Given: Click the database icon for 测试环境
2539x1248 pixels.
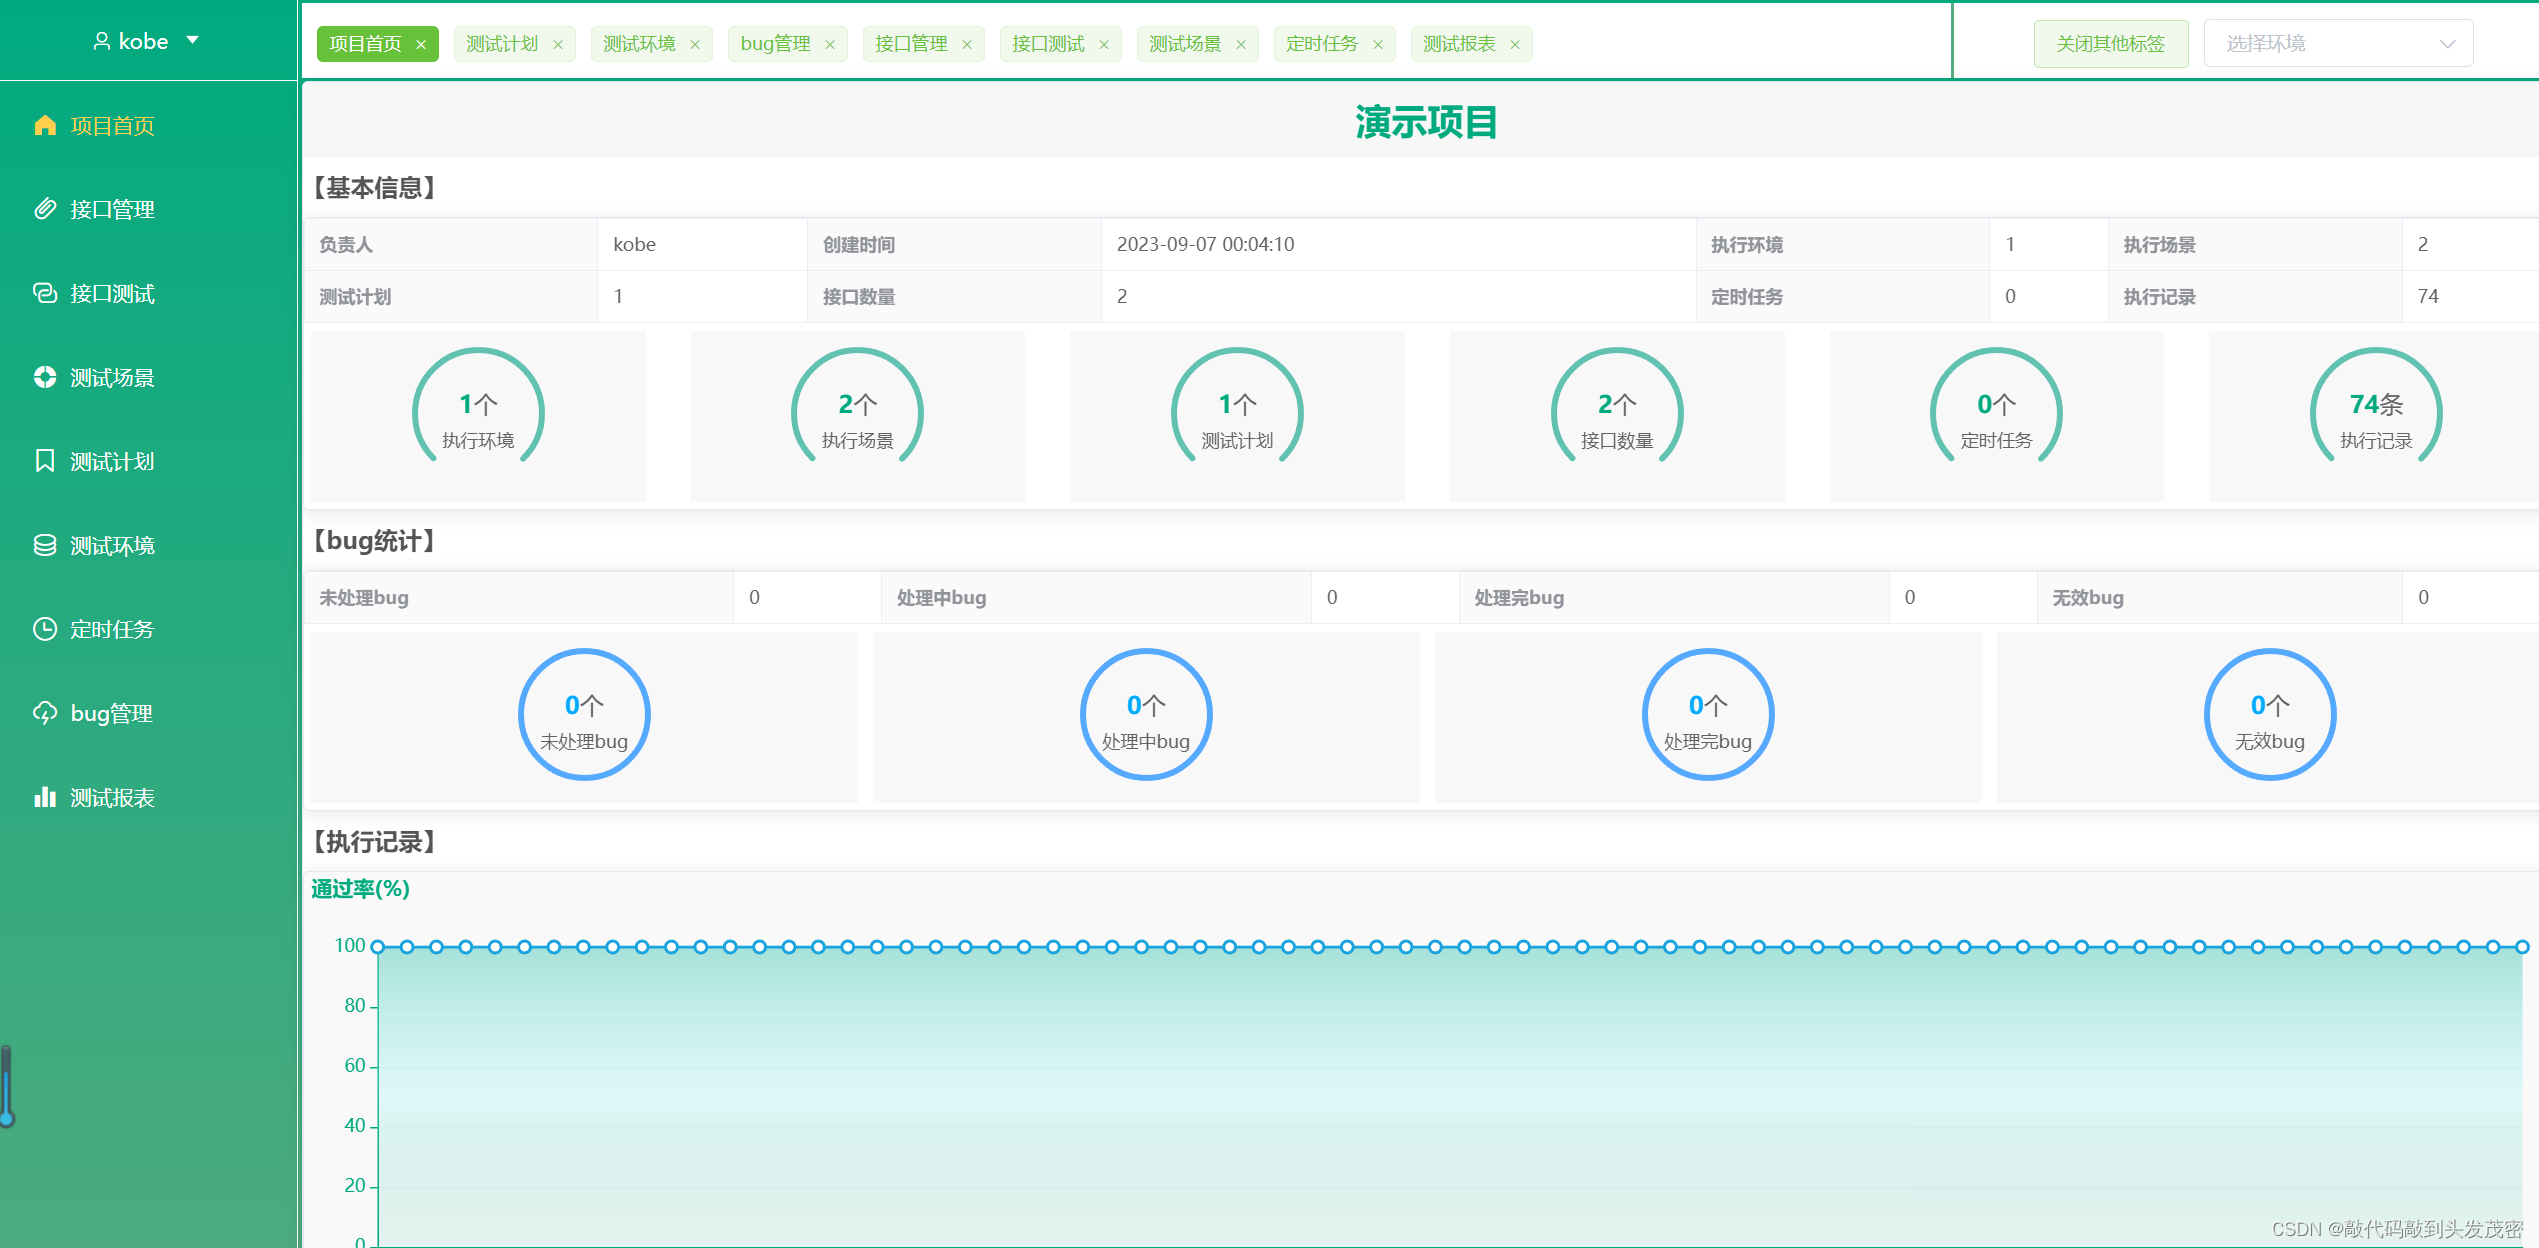Looking at the screenshot, I should (x=45, y=545).
